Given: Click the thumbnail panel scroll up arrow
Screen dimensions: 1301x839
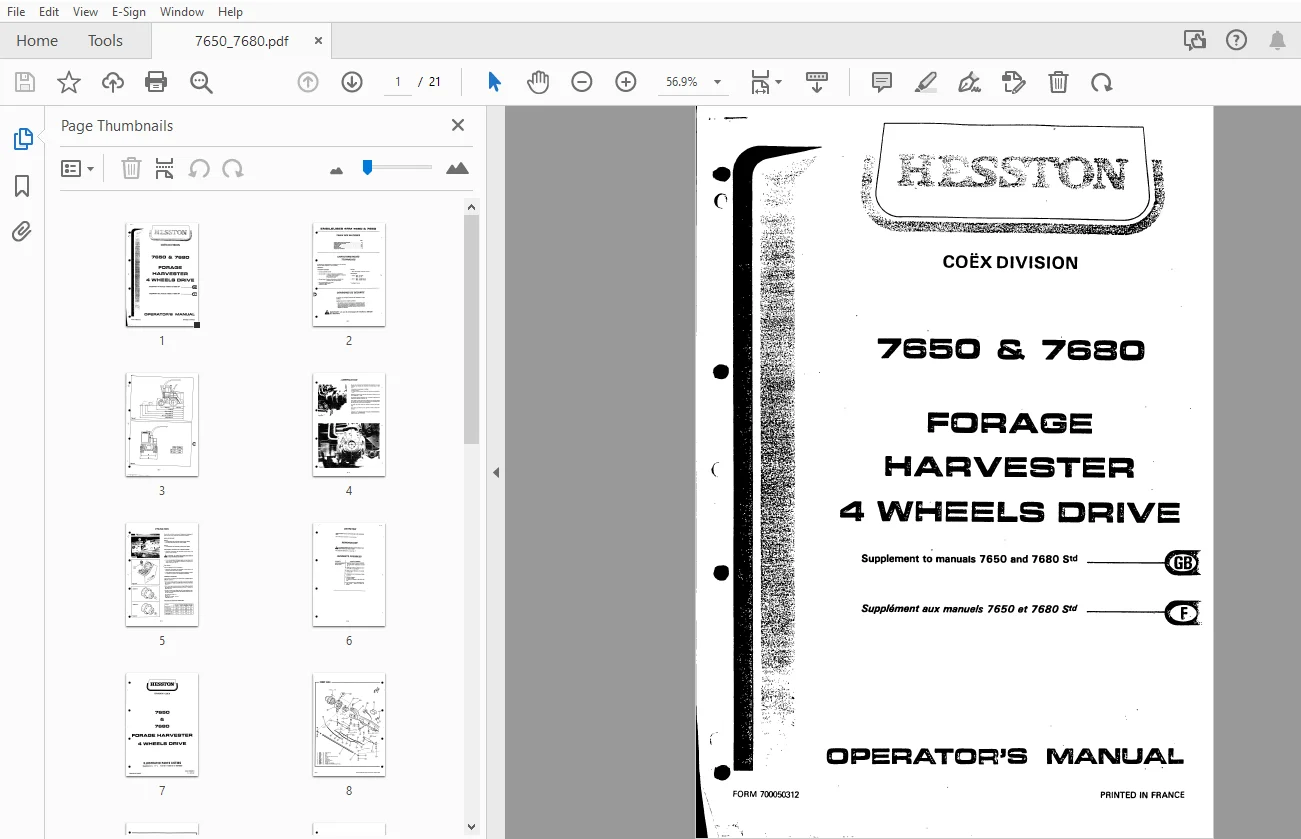Looking at the screenshot, I should [x=472, y=206].
